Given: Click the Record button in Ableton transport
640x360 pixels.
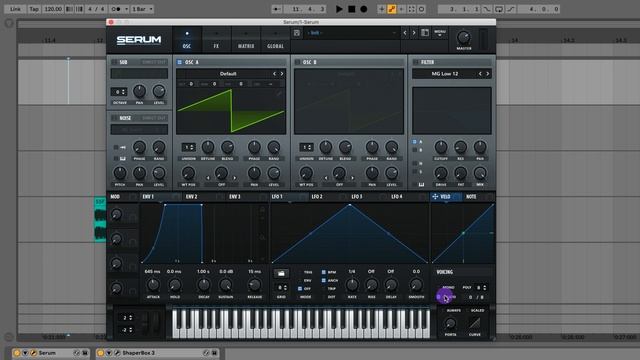Looking at the screenshot, I should click(x=364, y=9).
